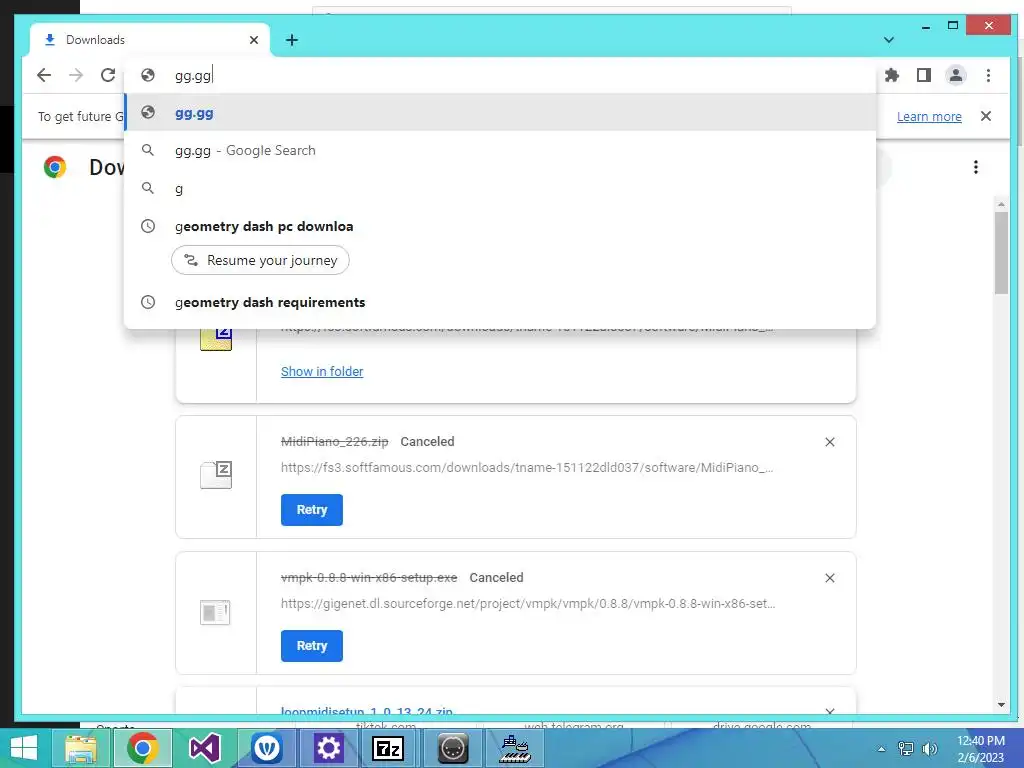Open the Downloads page three-dot menu
The height and width of the screenshot is (768, 1024).
coord(976,167)
